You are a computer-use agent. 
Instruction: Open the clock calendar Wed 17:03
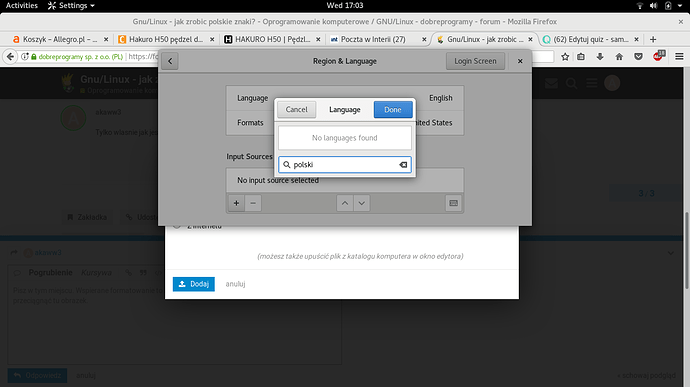pyautogui.click(x=345, y=5)
